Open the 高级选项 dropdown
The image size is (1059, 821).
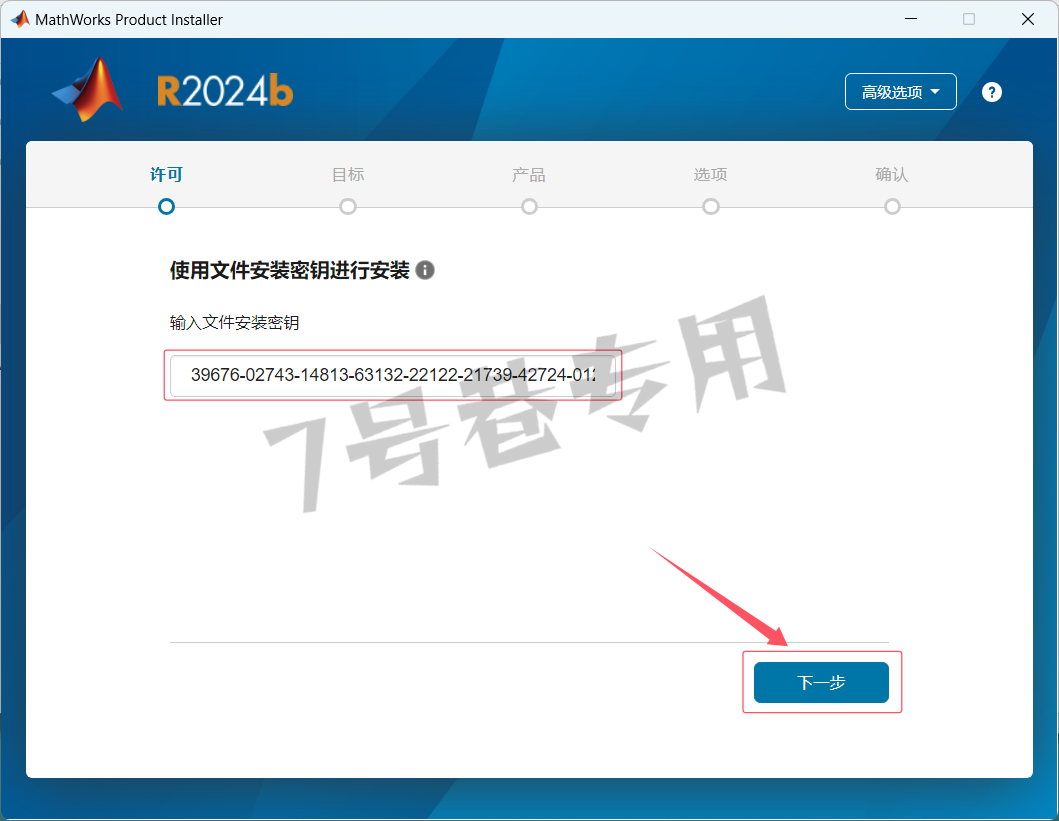point(900,92)
